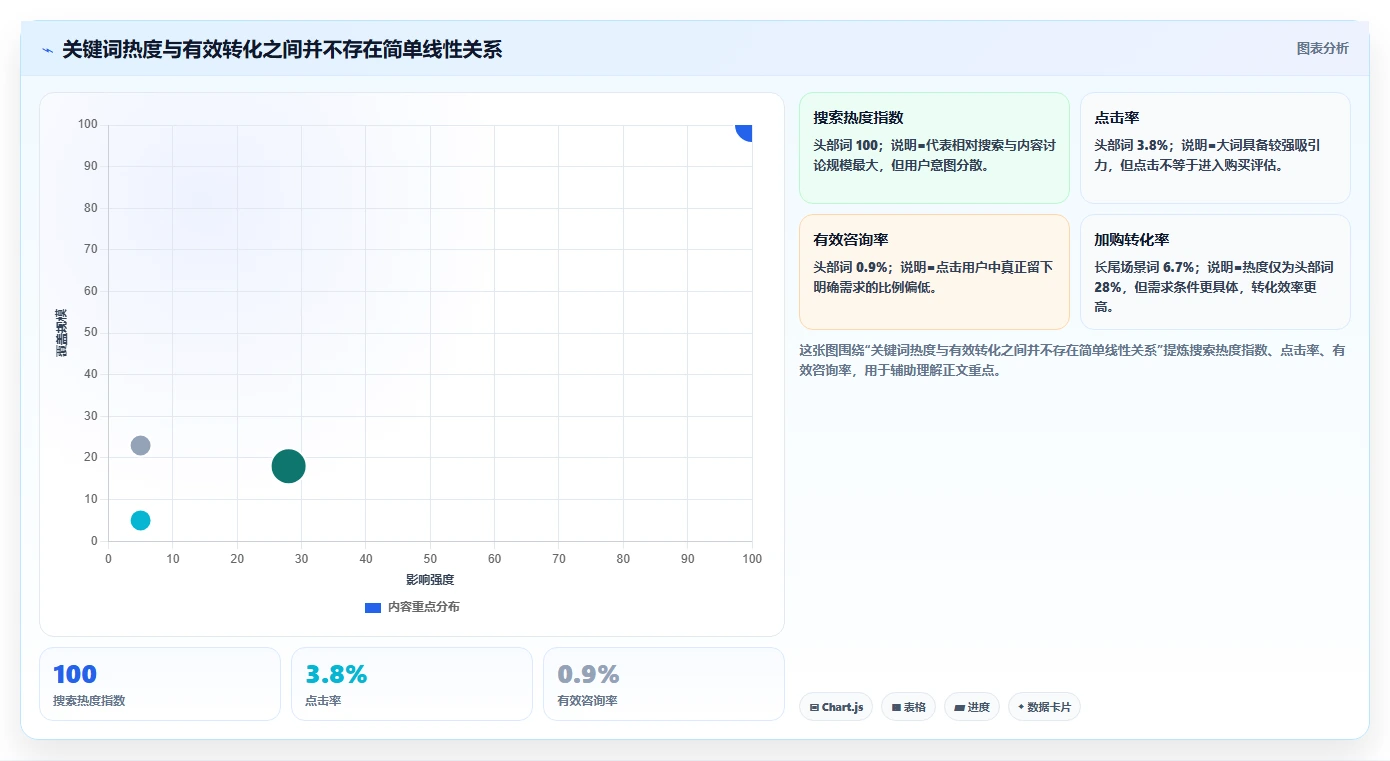Click the 影响强度 x-axis title

coord(430,580)
